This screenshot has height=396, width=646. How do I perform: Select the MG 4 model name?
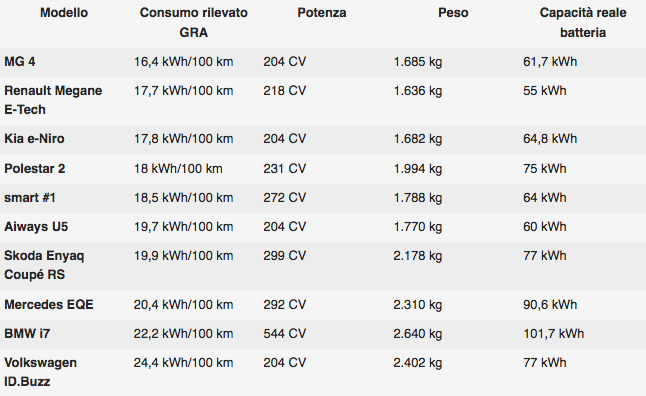pos(20,62)
